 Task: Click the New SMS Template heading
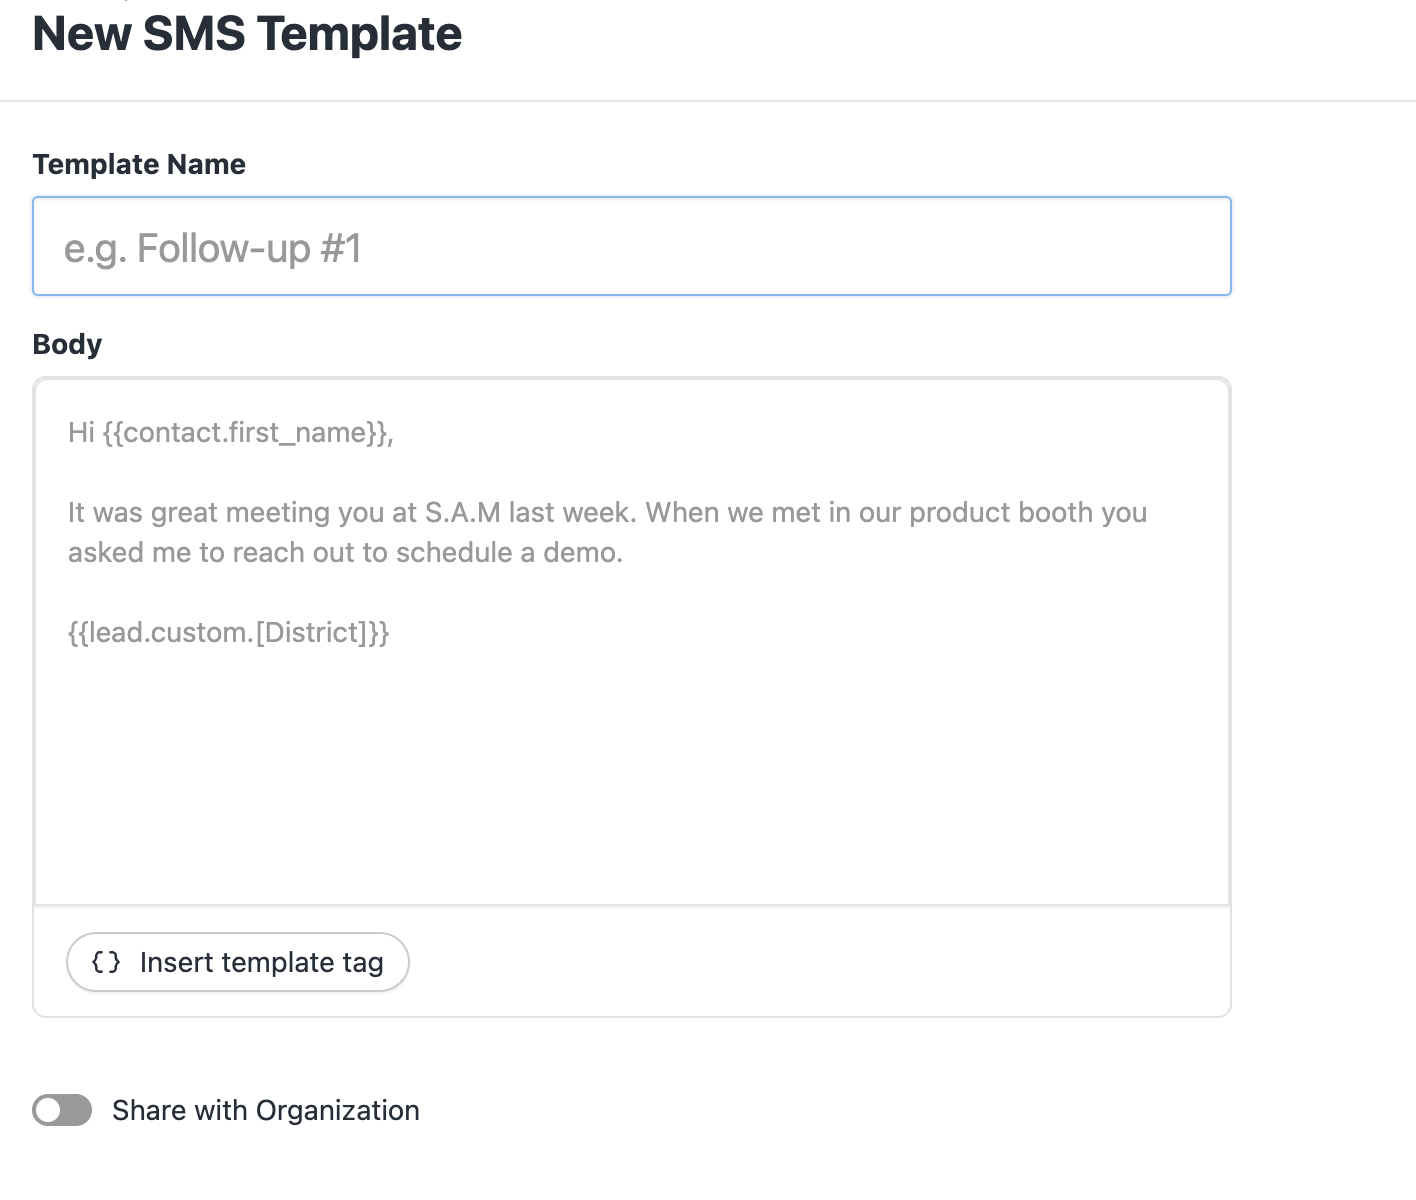pyautogui.click(x=247, y=34)
